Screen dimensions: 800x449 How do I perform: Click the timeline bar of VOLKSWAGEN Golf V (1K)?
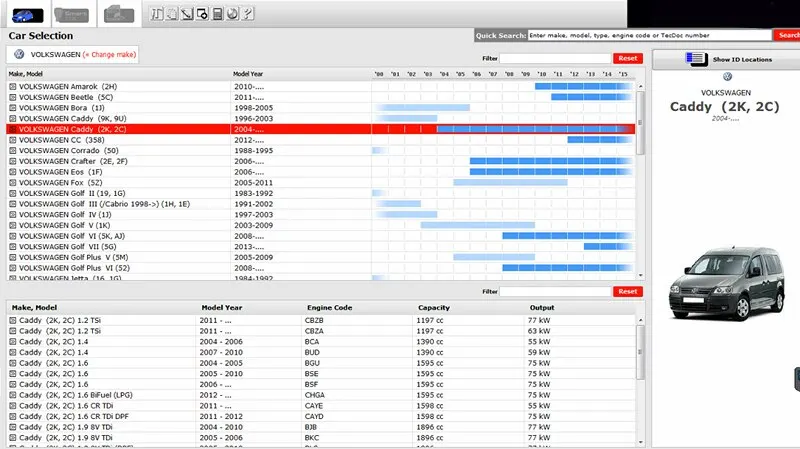point(478,225)
